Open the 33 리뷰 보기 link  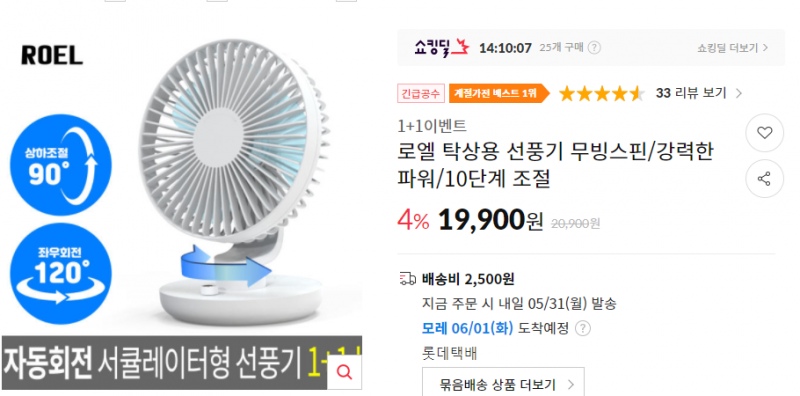point(691,93)
